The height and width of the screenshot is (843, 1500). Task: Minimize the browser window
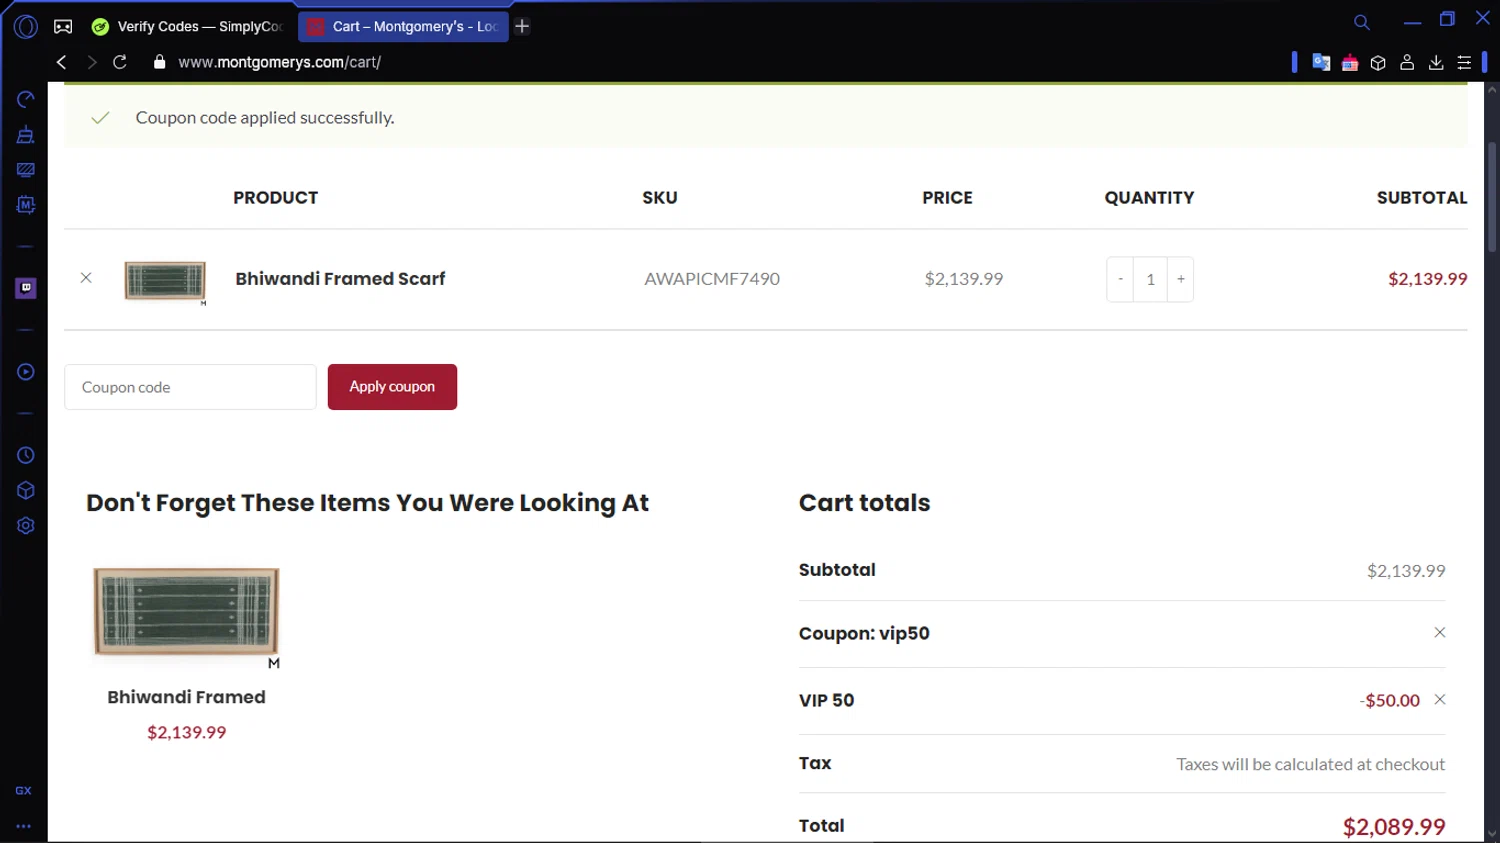point(1412,21)
